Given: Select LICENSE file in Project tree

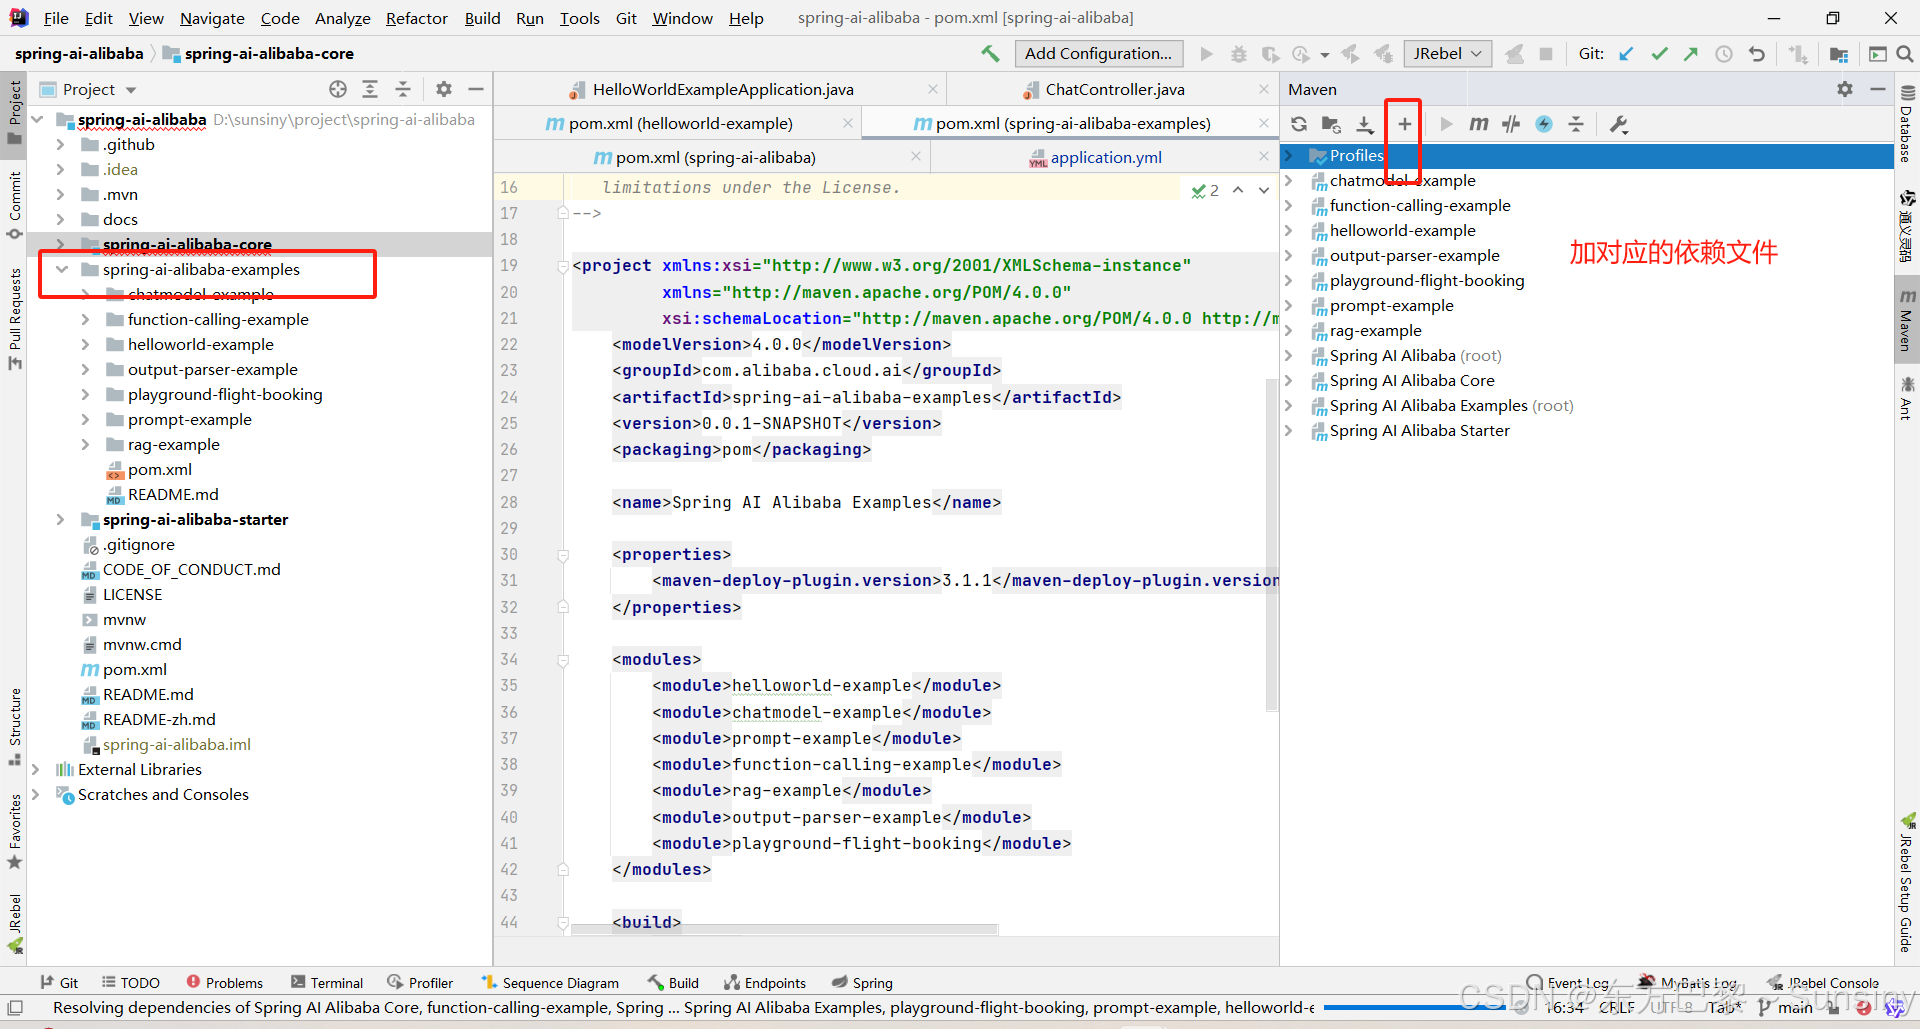Looking at the screenshot, I should [132, 594].
